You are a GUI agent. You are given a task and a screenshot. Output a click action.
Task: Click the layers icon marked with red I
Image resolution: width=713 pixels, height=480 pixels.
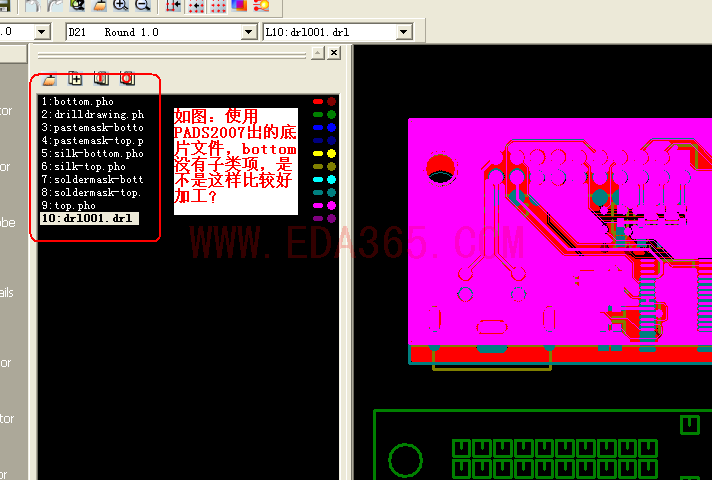[x=101, y=79]
